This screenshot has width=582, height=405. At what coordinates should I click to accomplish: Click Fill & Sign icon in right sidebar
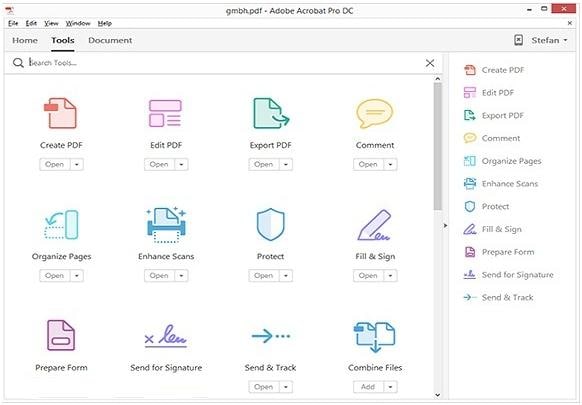coord(470,229)
